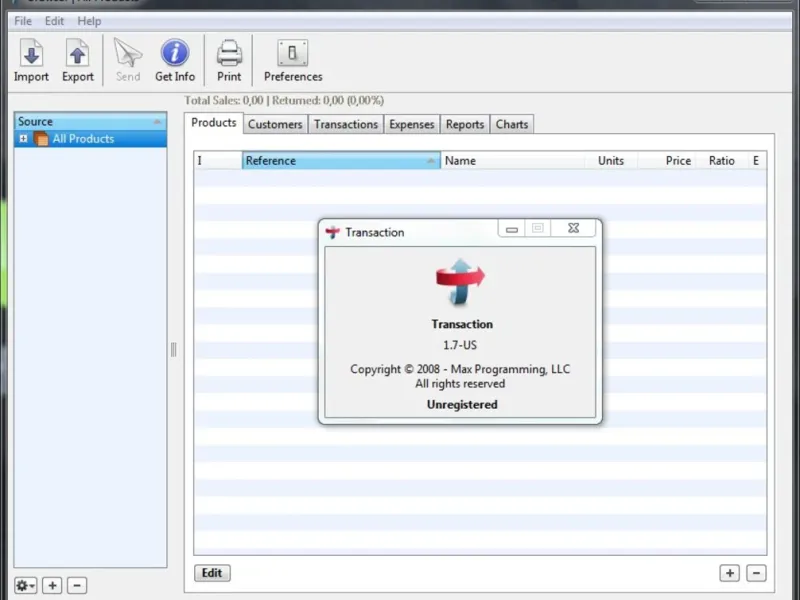The width and height of the screenshot is (800, 600).
Task: Sort by the Reference column header
Action: point(341,161)
